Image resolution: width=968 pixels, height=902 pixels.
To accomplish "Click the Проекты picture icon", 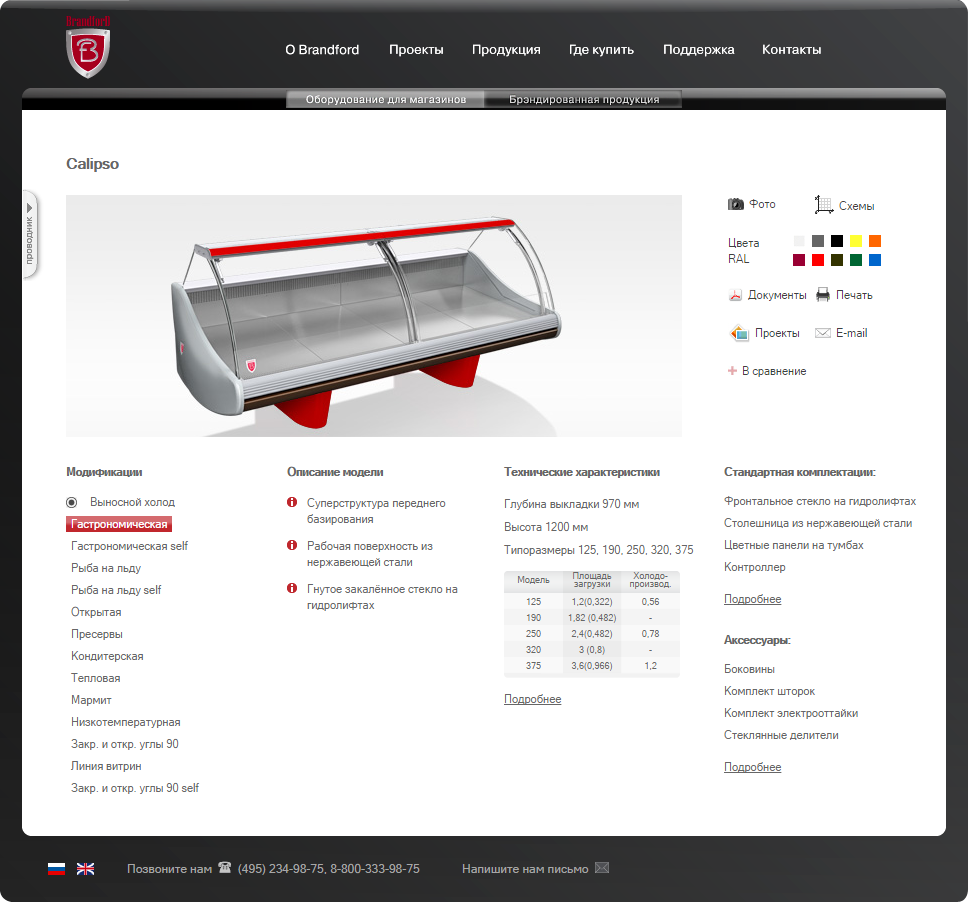I will click(739, 333).
